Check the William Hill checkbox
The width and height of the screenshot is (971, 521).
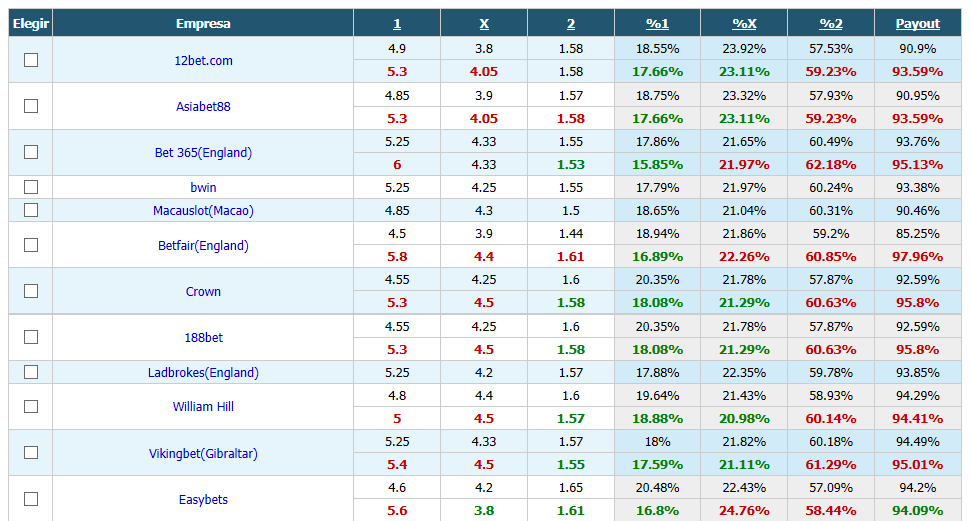(31, 406)
